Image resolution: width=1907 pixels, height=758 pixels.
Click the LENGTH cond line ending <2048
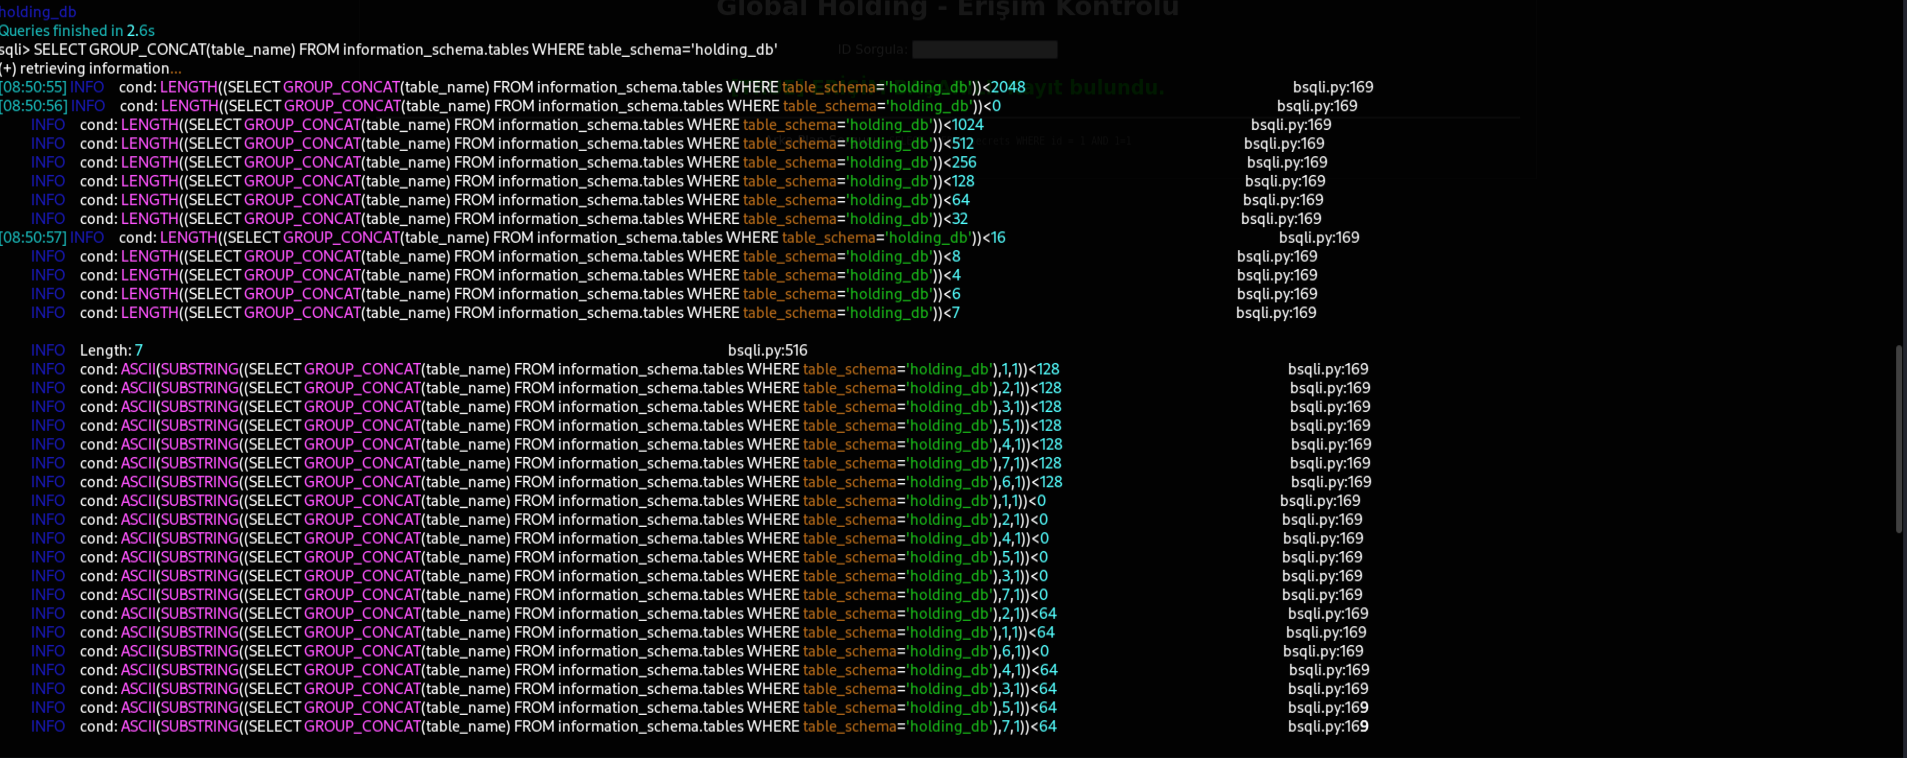tap(572, 87)
